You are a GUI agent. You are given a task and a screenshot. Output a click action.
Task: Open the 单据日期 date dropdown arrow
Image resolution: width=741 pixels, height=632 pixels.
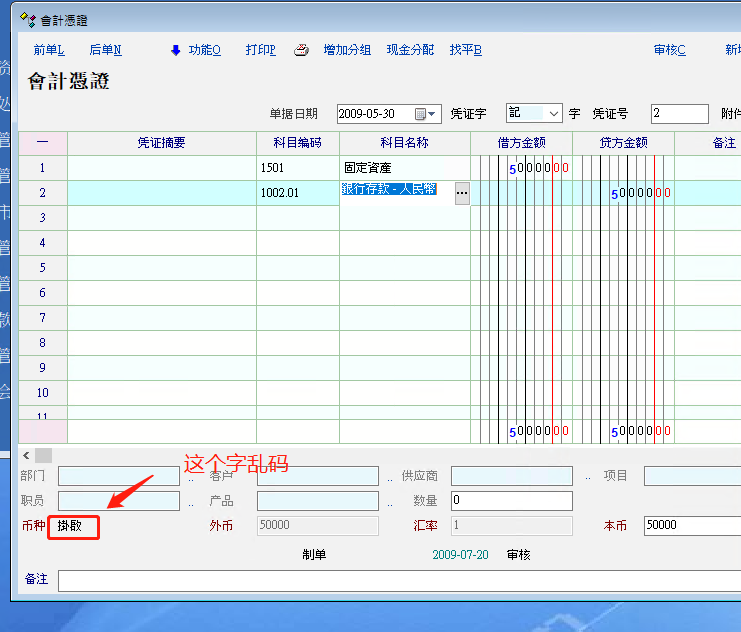pyautogui.click(x=434, y=114)
